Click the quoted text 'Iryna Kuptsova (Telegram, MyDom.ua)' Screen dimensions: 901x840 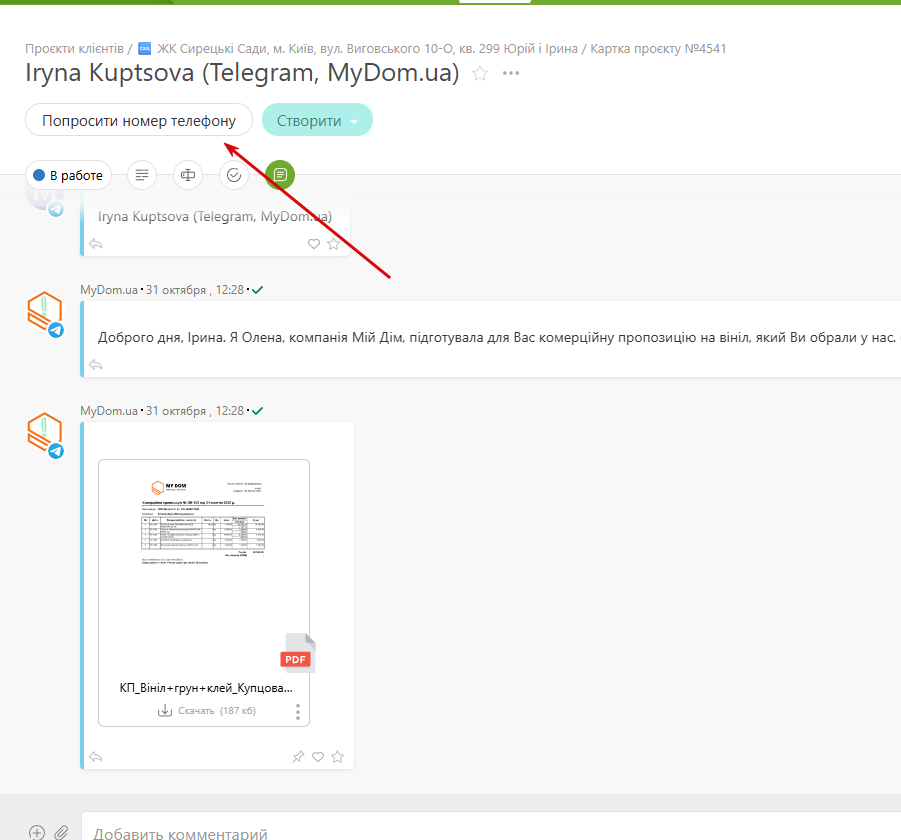(x=215, y=217)
